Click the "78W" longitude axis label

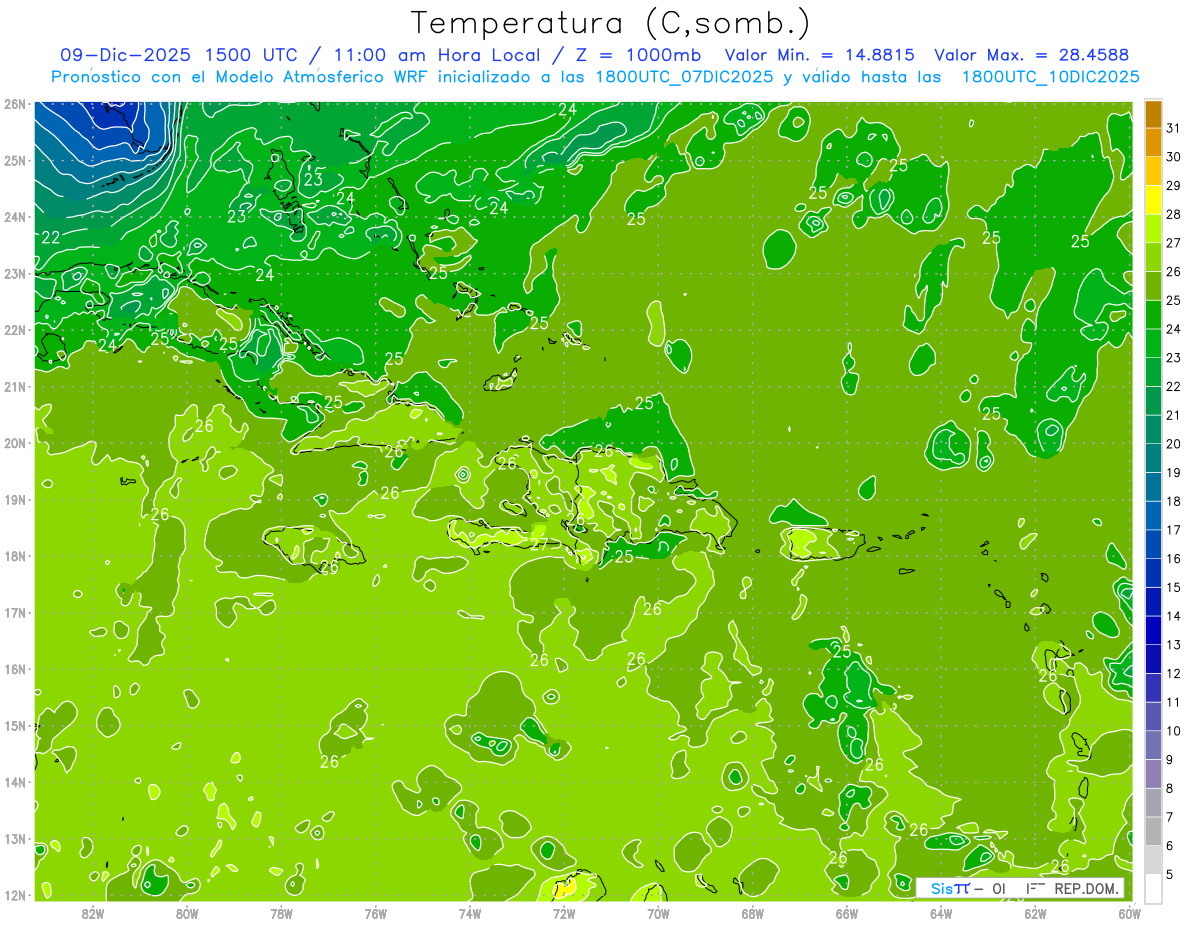pos(281,913)
